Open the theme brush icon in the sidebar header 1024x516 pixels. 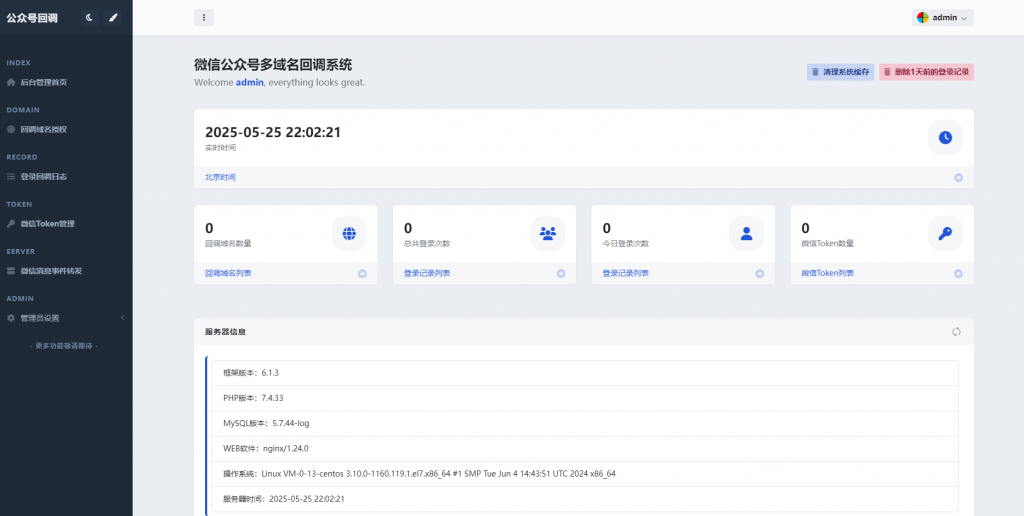coord(112,18)
